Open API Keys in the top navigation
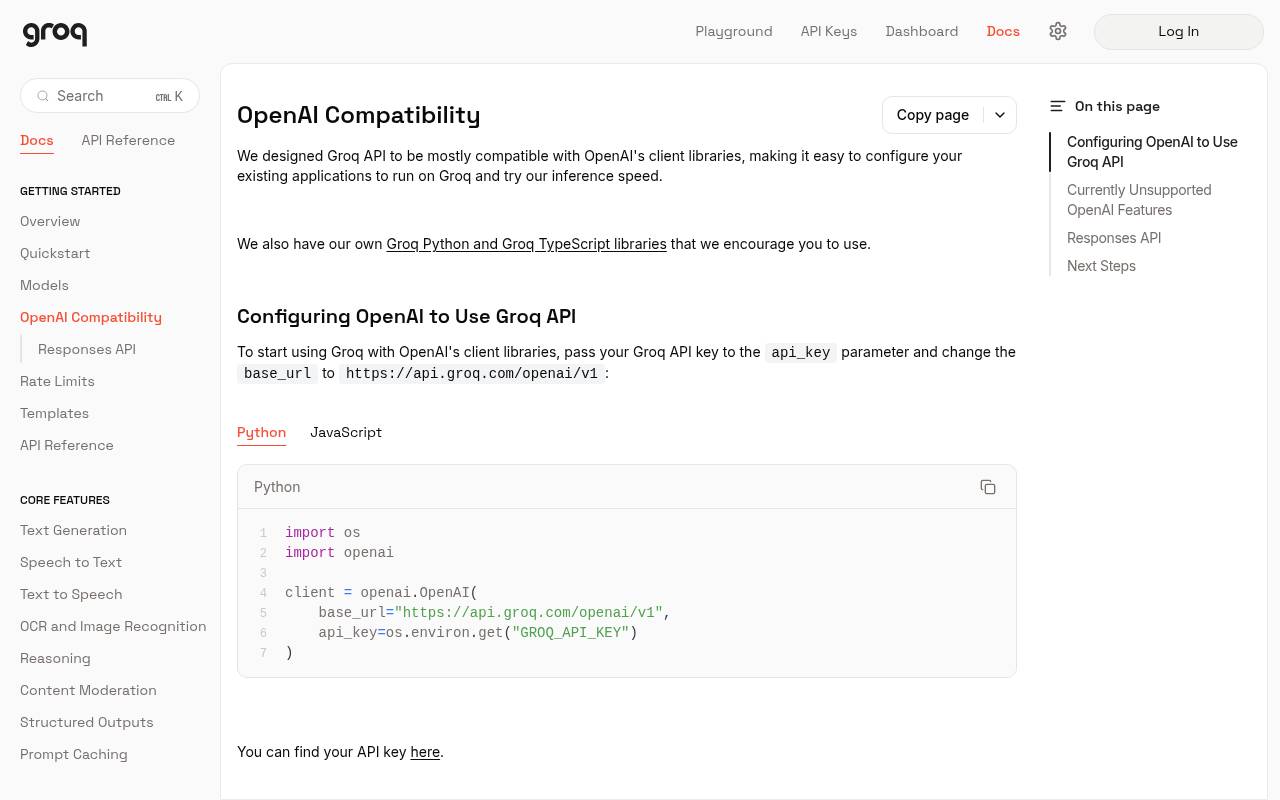The image size is (1280, 800). pyautogui.click(x=829, y=31)
